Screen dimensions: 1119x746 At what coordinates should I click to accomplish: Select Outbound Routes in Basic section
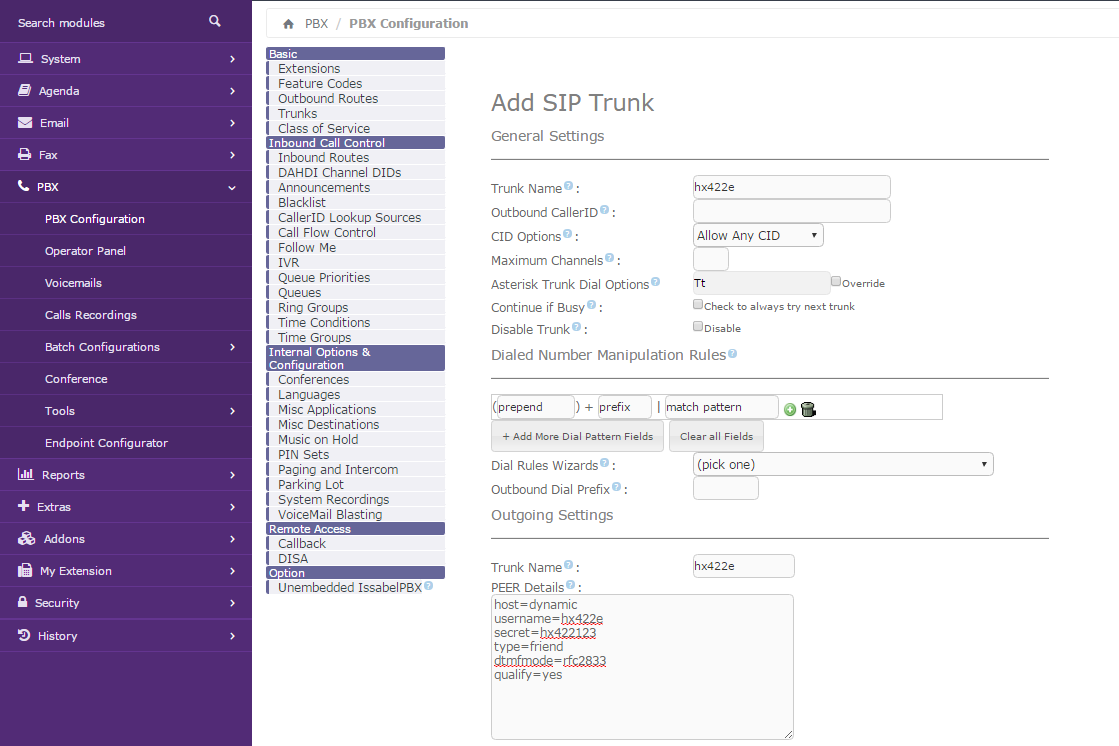pos(328,99)
